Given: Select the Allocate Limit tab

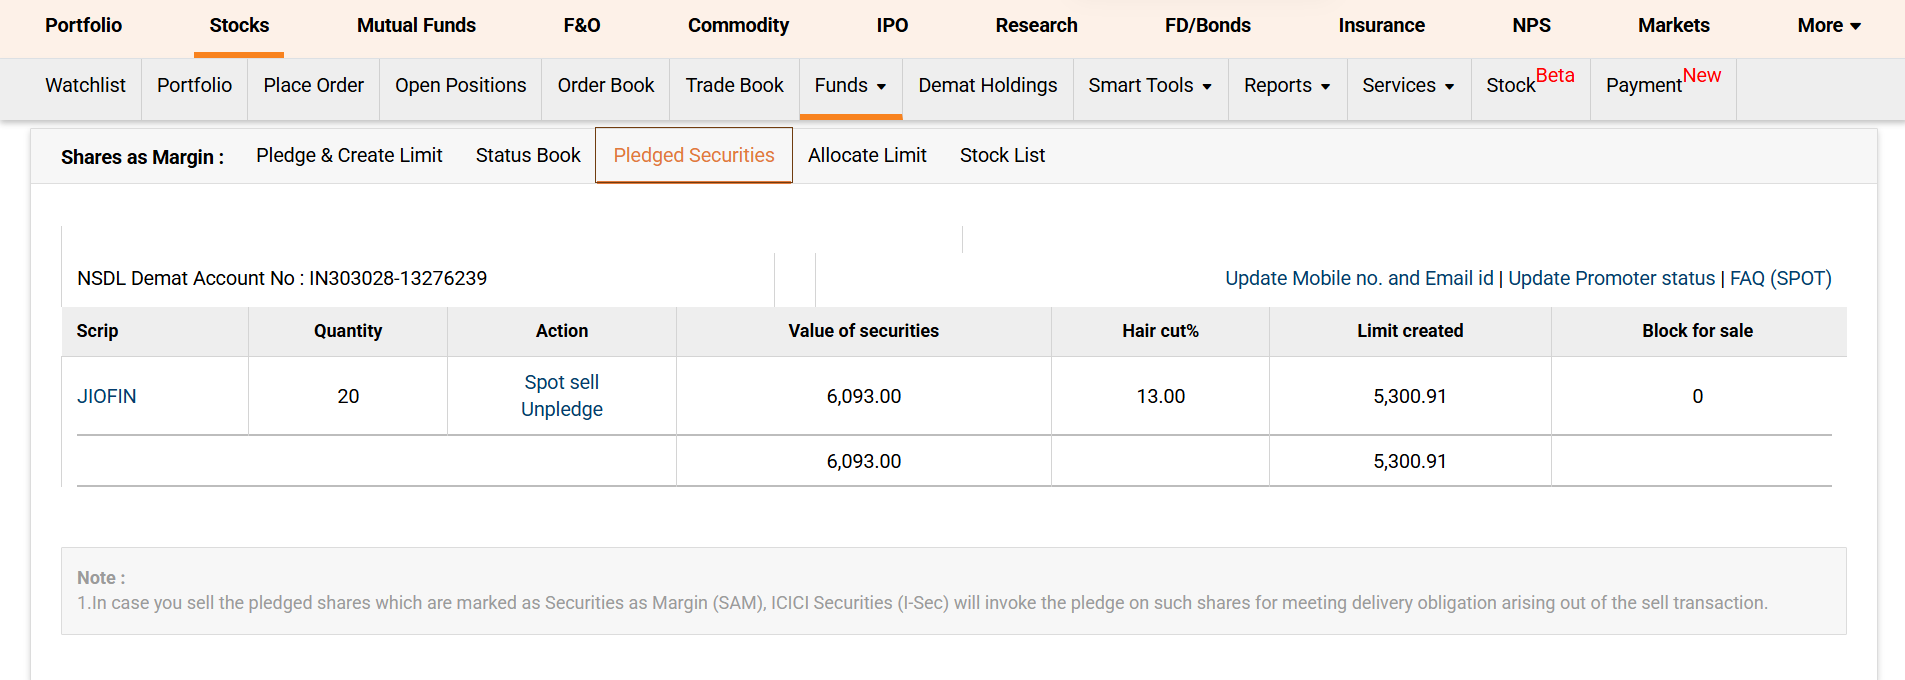Looking at the screenshot, I should click(867, 155).
